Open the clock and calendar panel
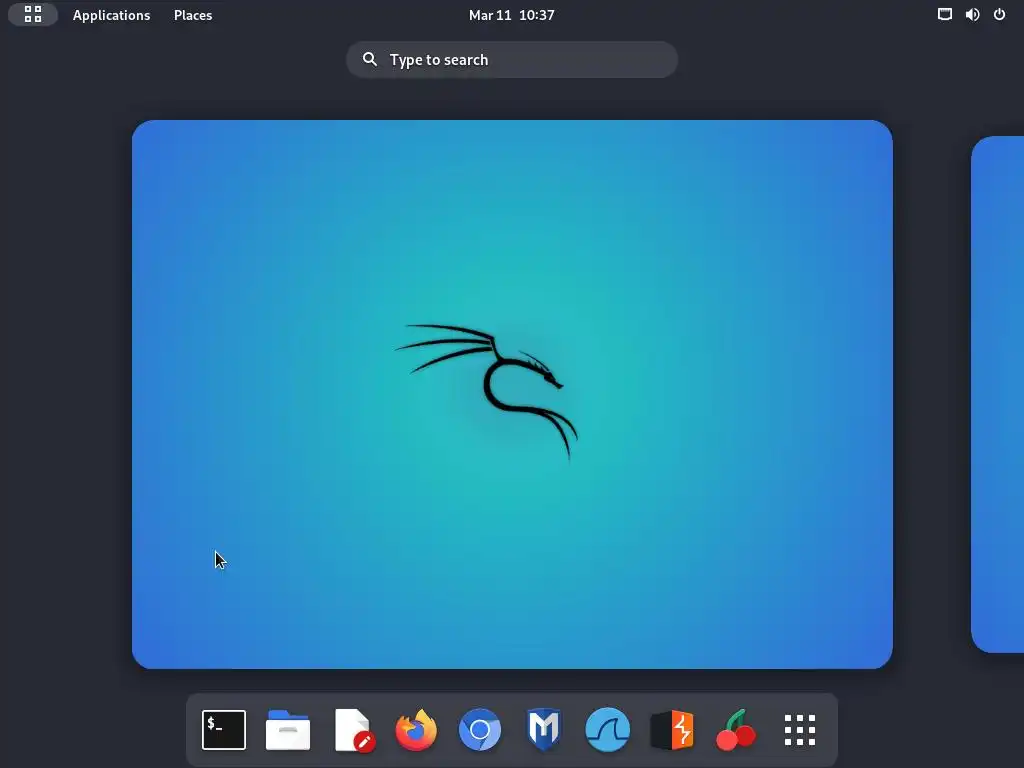 (x=511, y=15)
